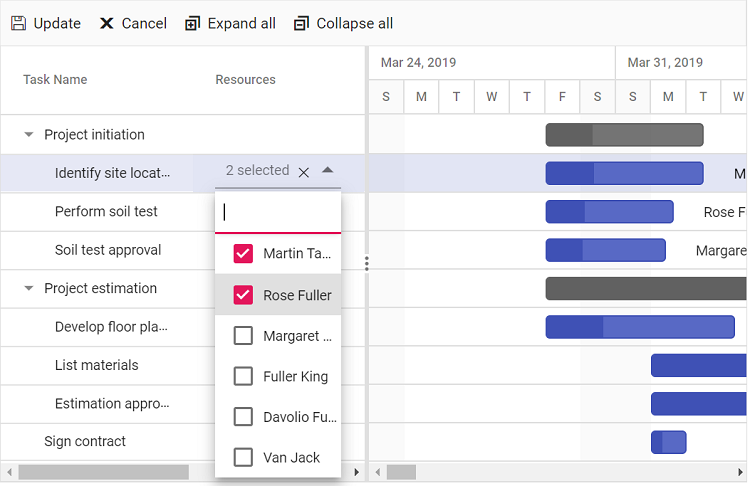Check Van Jack resource checkbox

[243, 457]
